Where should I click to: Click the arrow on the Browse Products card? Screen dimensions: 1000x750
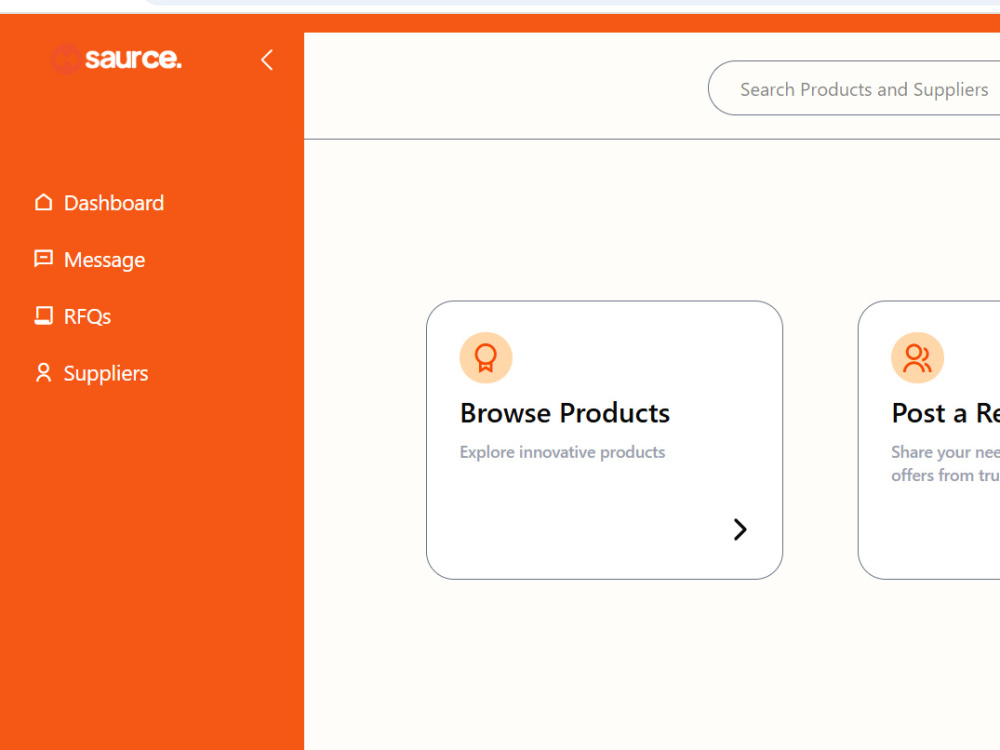[x=740, y=529]
